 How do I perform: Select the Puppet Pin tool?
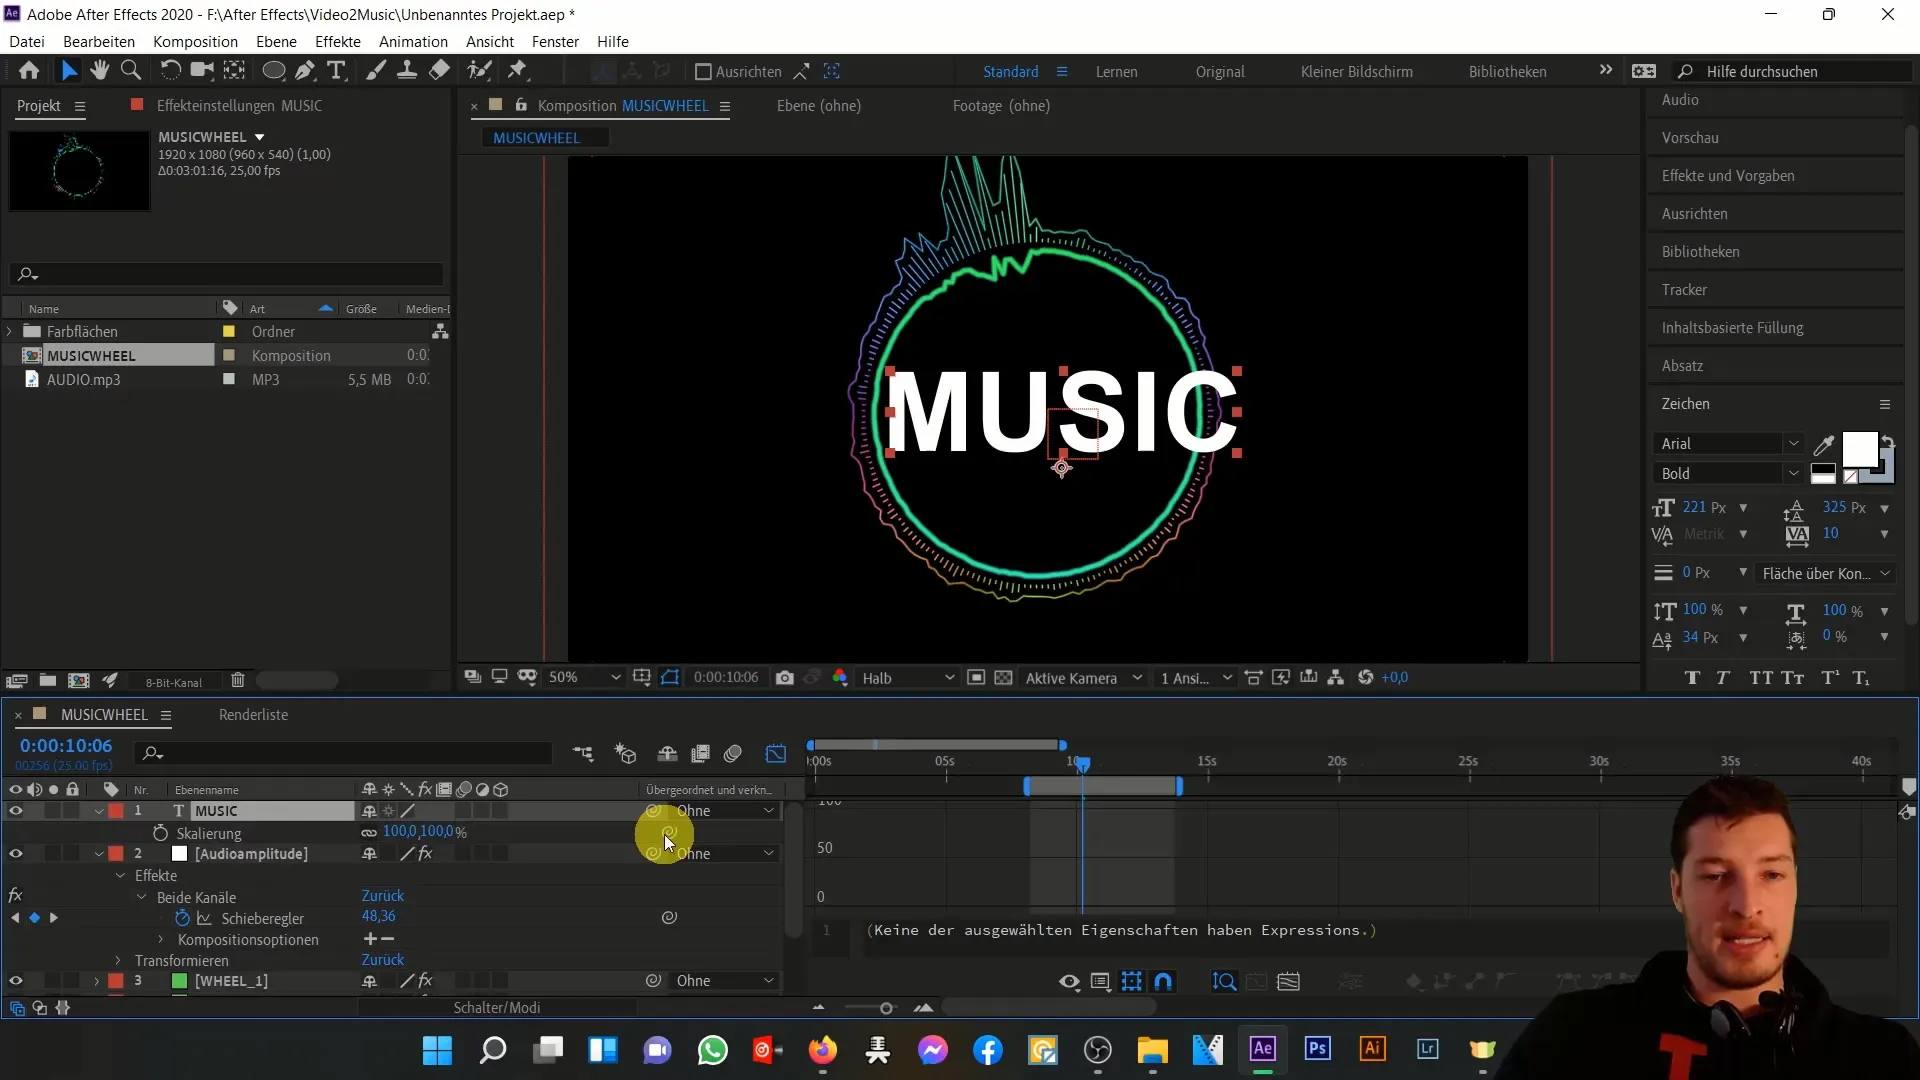click(517, 71)
